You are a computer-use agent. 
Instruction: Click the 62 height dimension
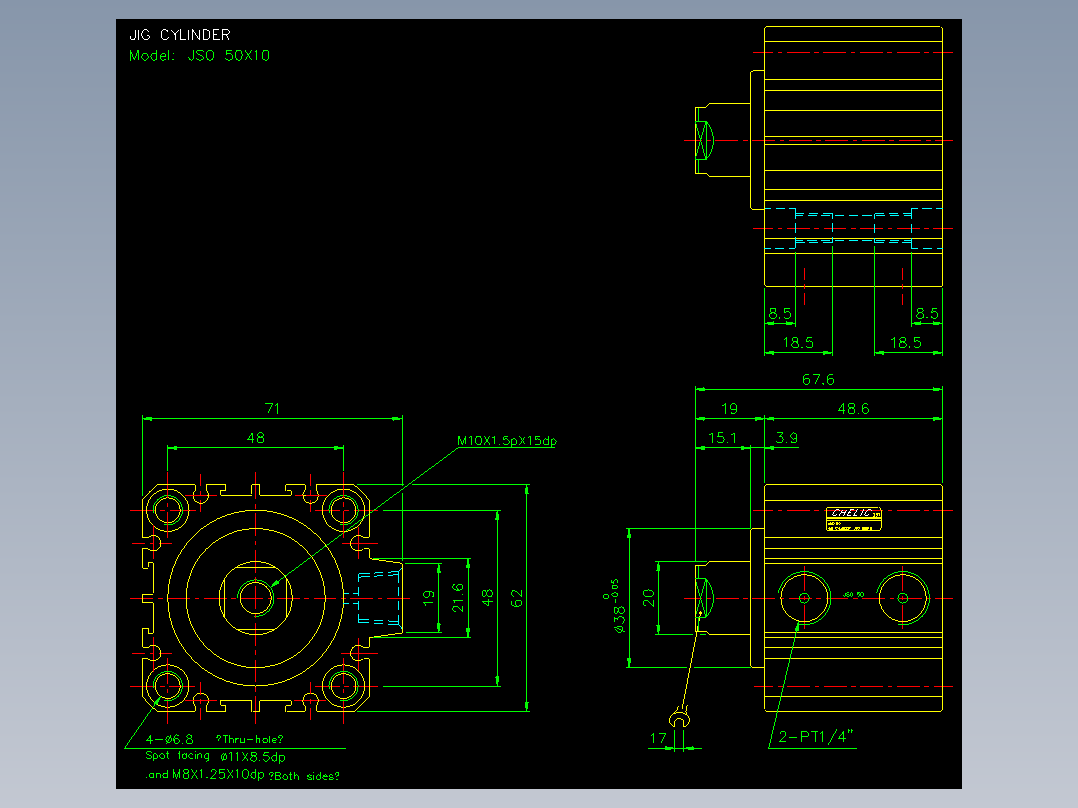click(517, 598)
